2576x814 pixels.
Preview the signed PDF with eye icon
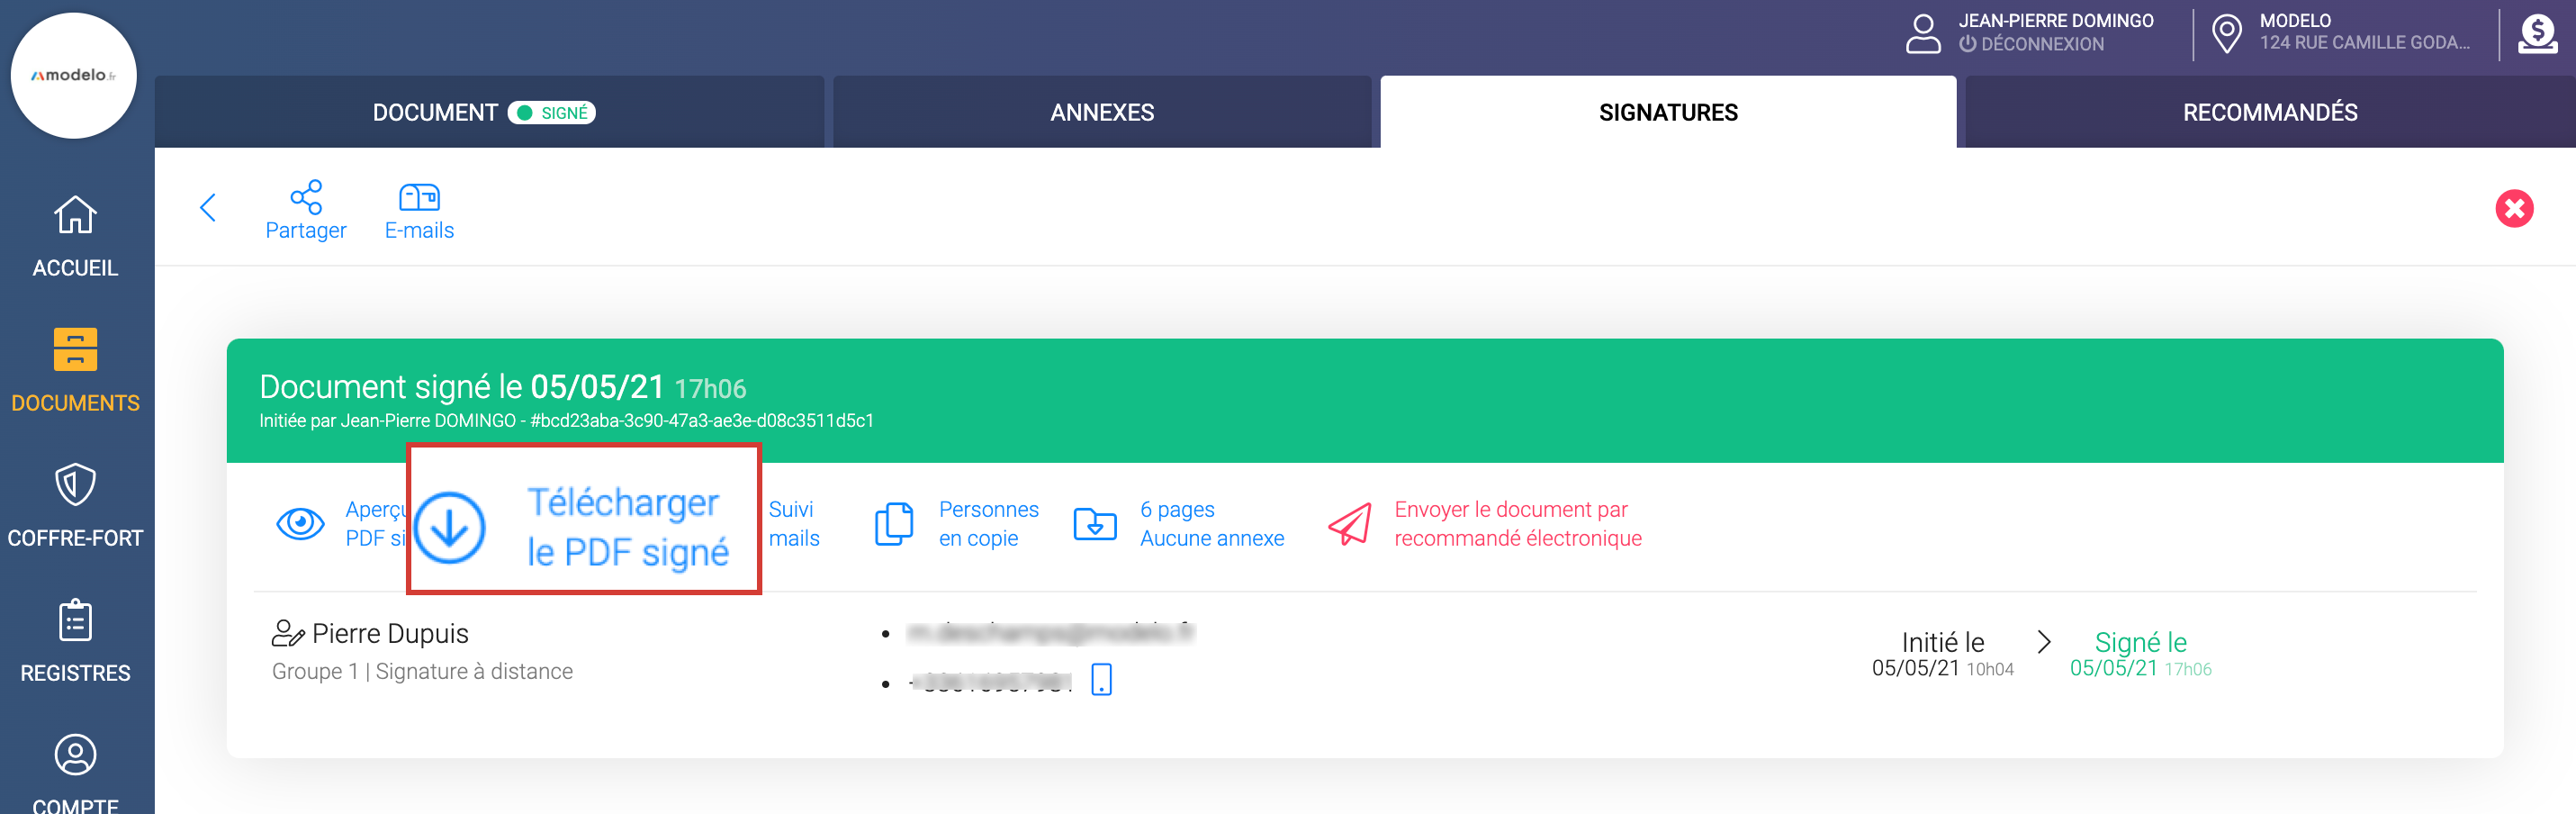click(x=300, y=523)
